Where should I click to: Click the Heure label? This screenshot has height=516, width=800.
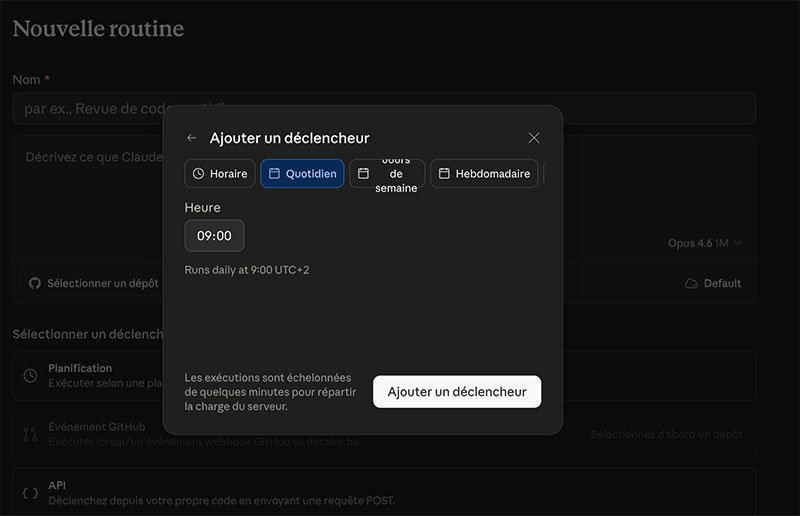(203, 208)
